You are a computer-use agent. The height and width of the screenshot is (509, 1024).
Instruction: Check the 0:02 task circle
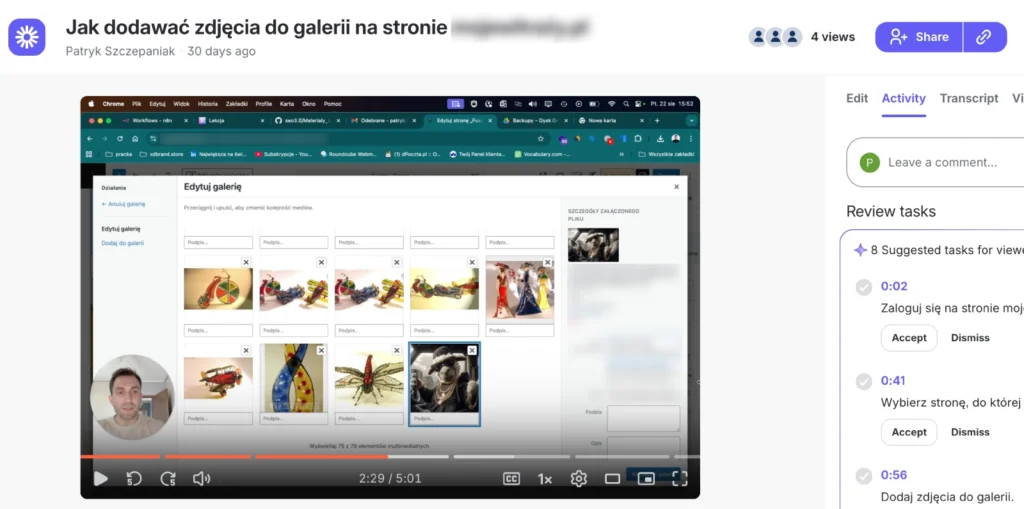click(864, 287)
